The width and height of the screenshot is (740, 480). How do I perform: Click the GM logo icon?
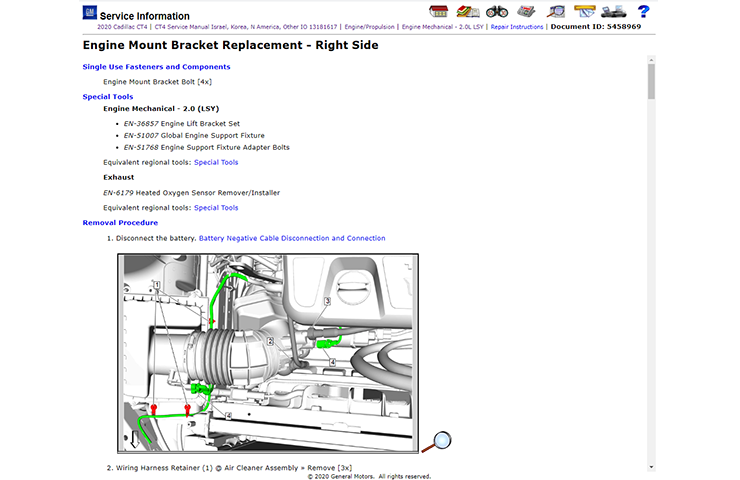click(x=90, y=12)
